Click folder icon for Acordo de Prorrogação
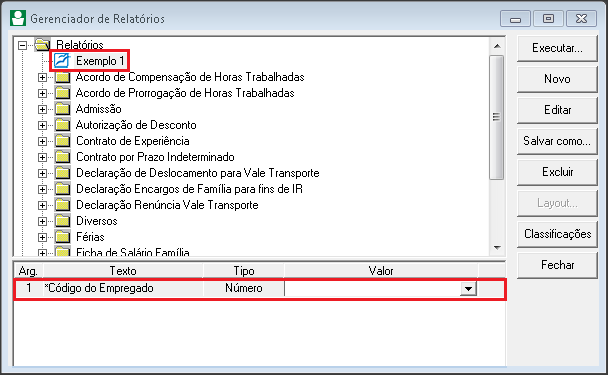 [62, 93]
